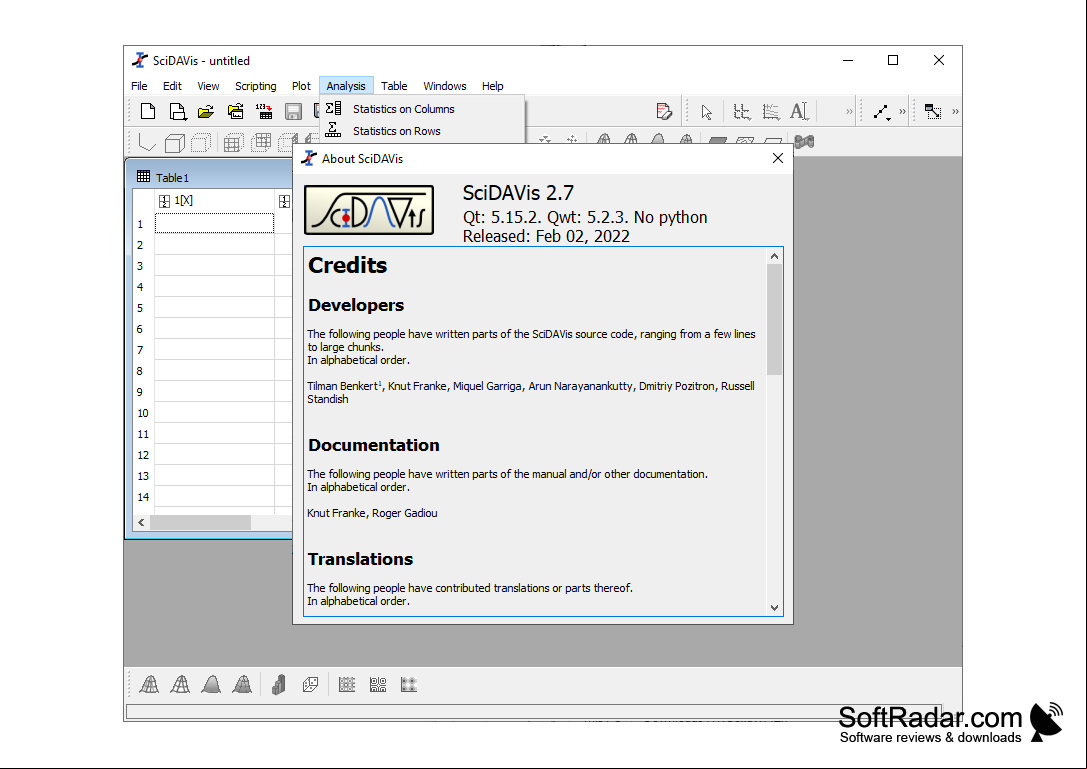Viewport: 1087px width, 769px height.
Task: Click the grid of small circles icon
Action: tap(347, 685)
